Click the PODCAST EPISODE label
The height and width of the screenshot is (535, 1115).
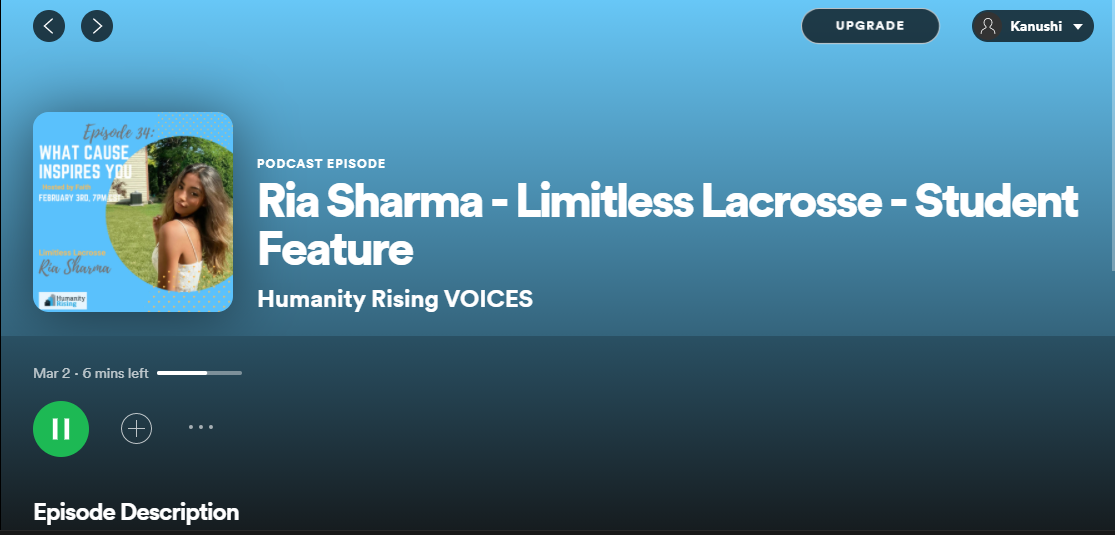(x=321, y=164)
